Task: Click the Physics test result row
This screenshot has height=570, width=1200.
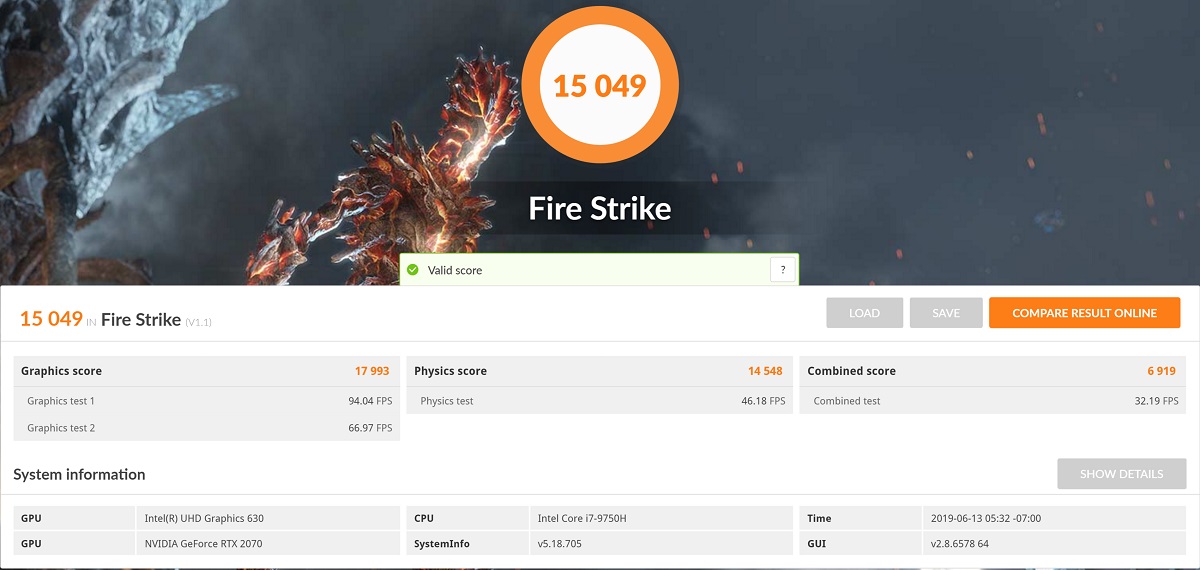Action: (600, 401)
